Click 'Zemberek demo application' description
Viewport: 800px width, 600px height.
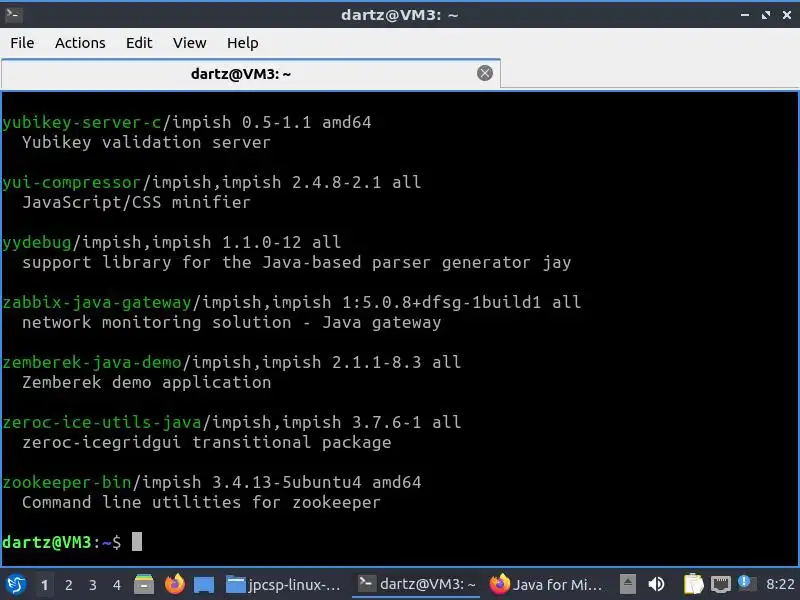pos(146,383)
